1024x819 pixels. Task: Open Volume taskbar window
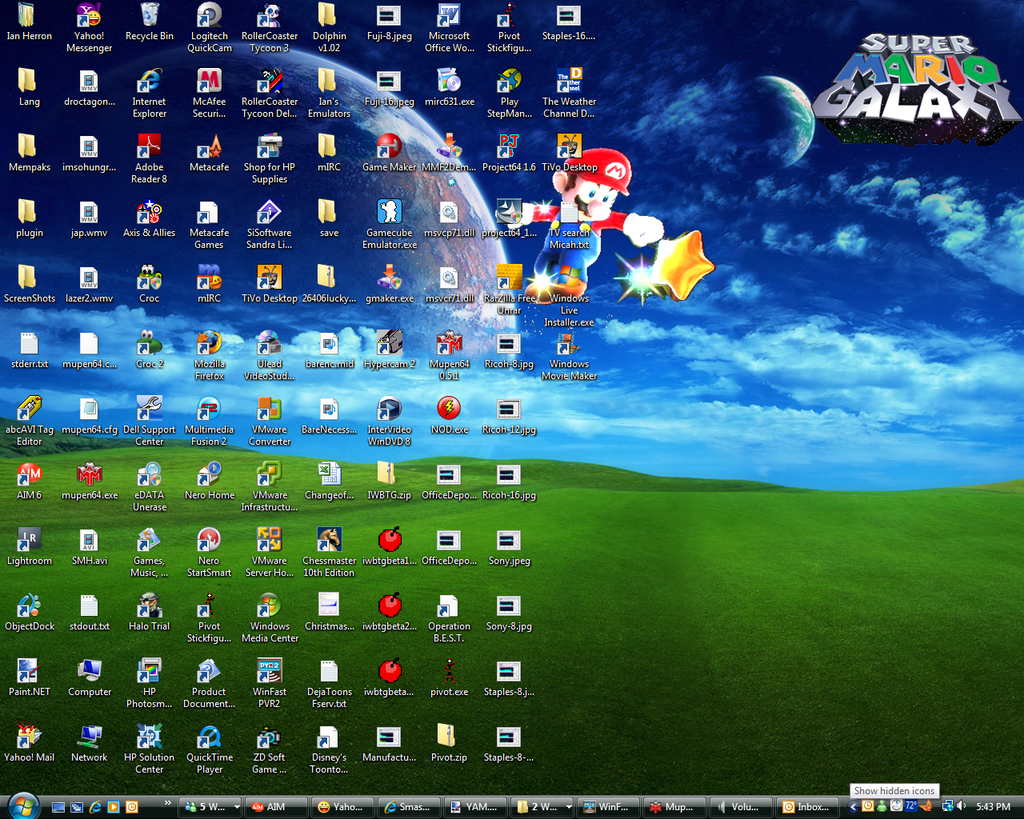pyautogui.click(x=743, y=807)
